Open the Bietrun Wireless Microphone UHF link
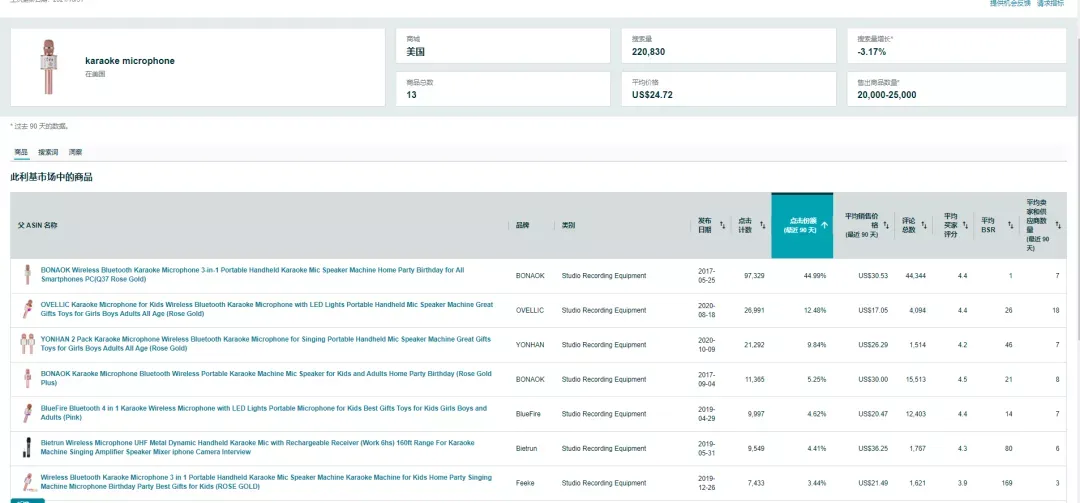This screenshot has height=503, width=1080. 257,447
